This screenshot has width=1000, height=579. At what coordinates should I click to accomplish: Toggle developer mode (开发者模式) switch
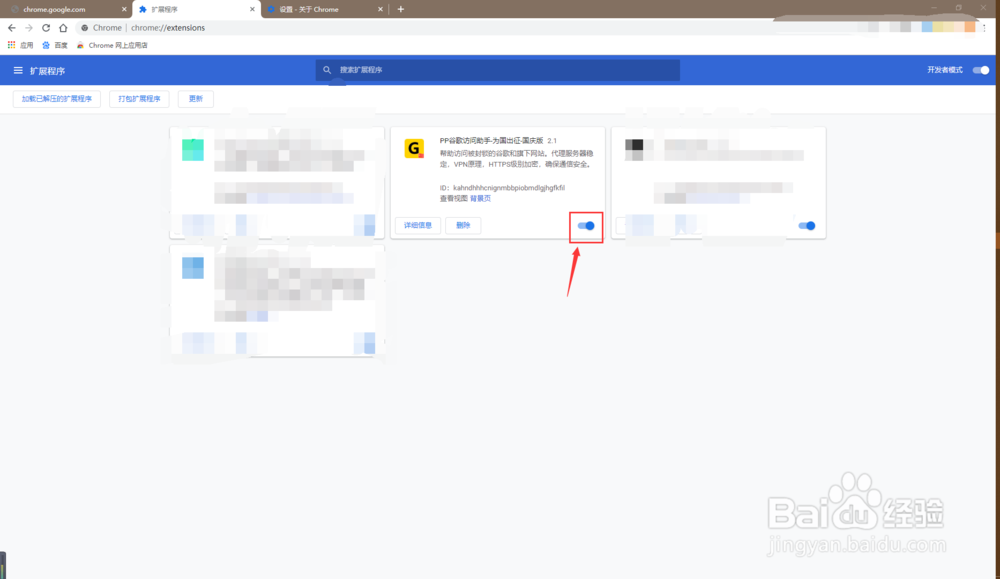981,70
